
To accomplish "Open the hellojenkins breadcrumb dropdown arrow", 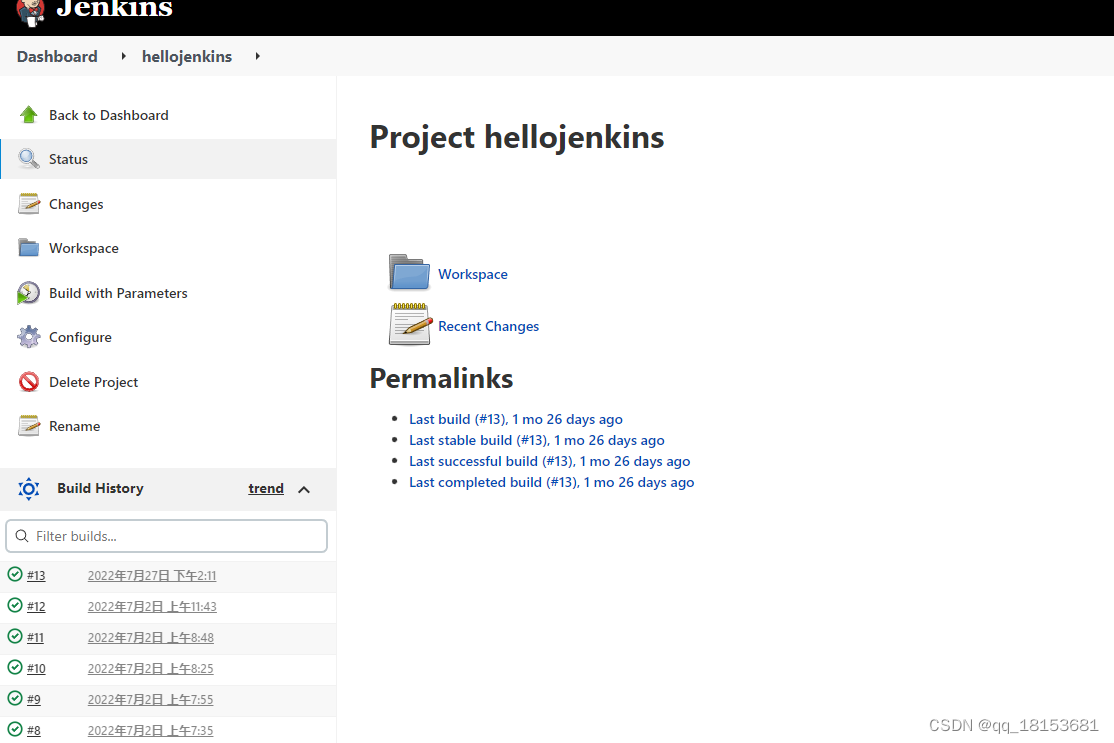I will 257,57.
